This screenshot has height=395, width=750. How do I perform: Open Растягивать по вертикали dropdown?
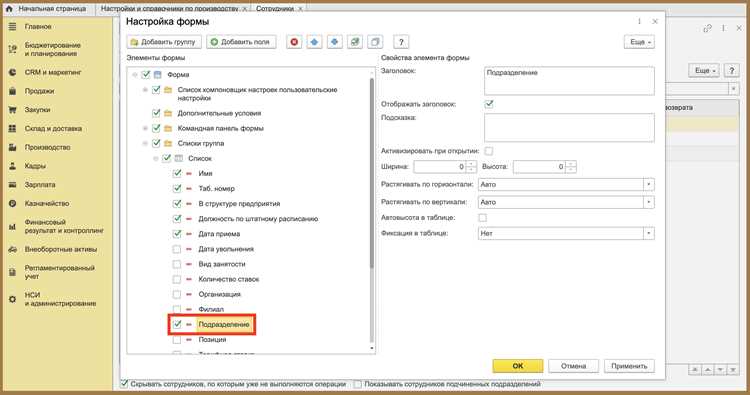coord(649,202)
